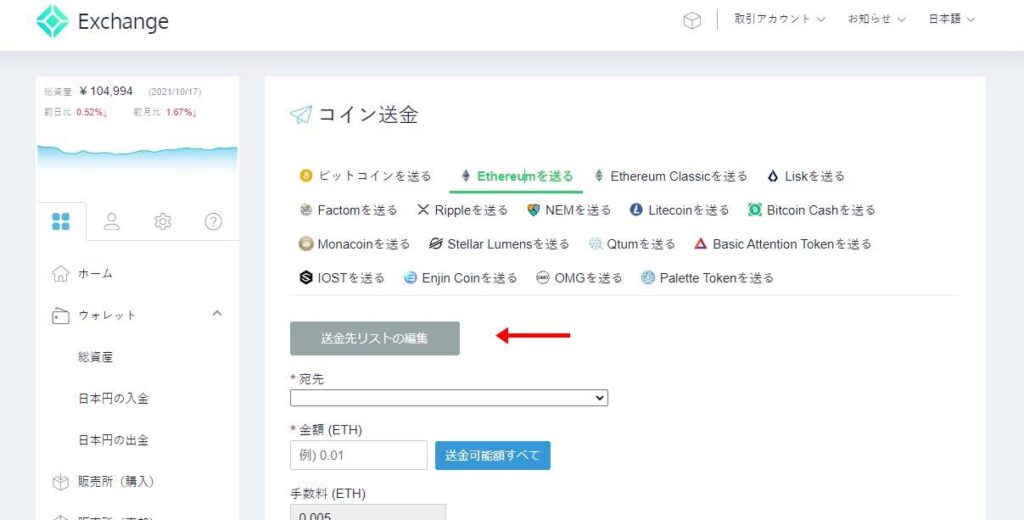Select the Stellar Lumensを送る tab
Screen dimensions: 1024x520
[x=499, y=244]
